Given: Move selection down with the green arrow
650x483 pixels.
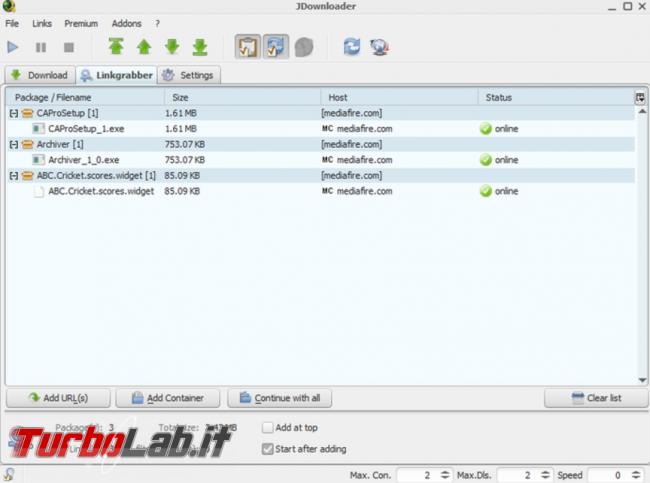Looking at the screenshot, I should point(172,47).
